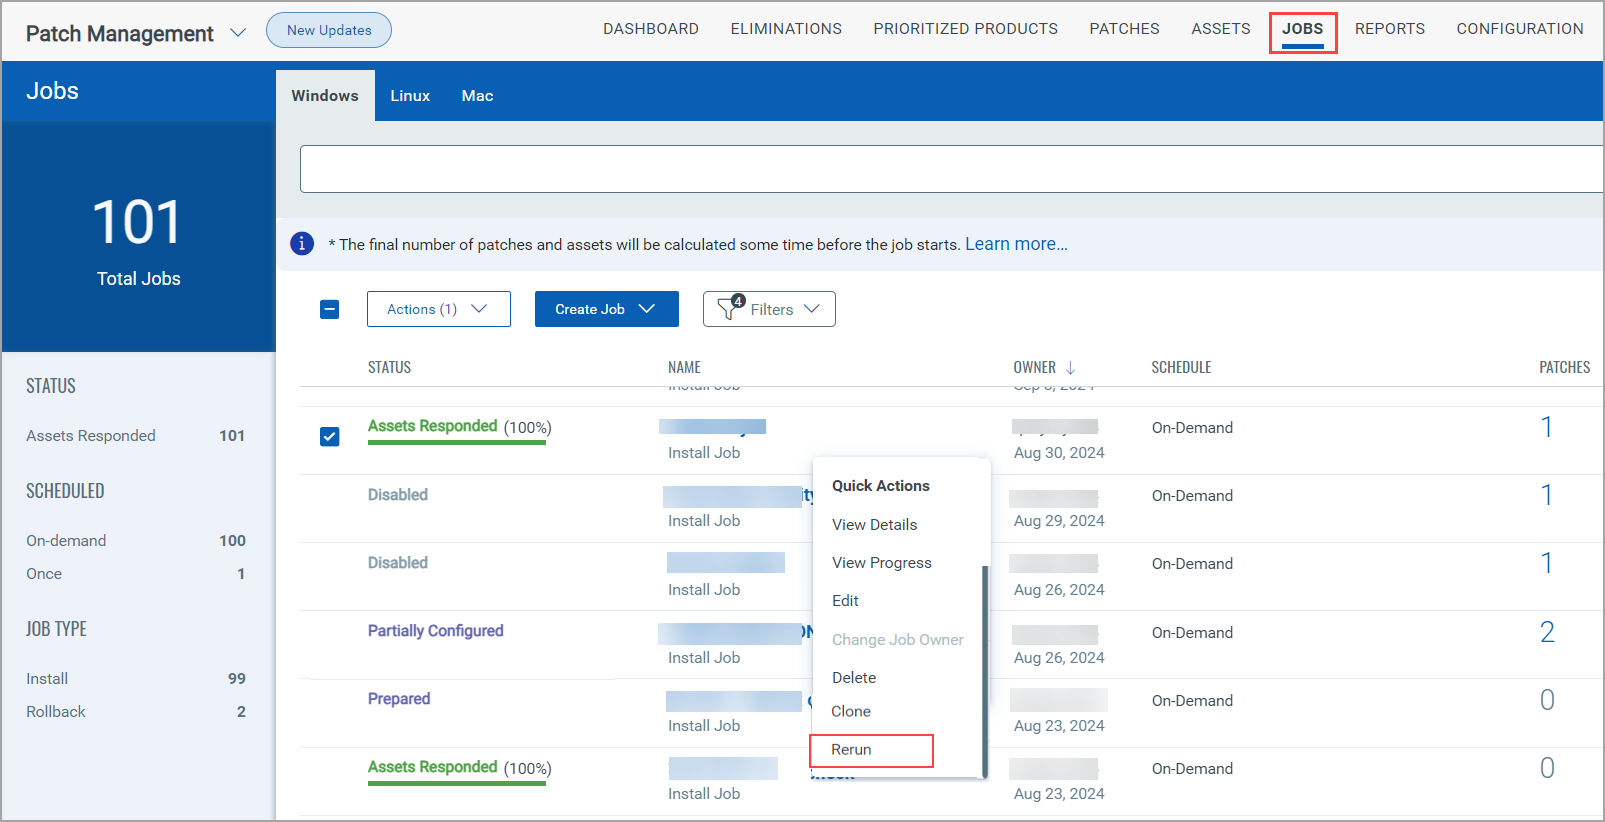Select Edit in Quick Actions menu

click(x=845, y=600)
